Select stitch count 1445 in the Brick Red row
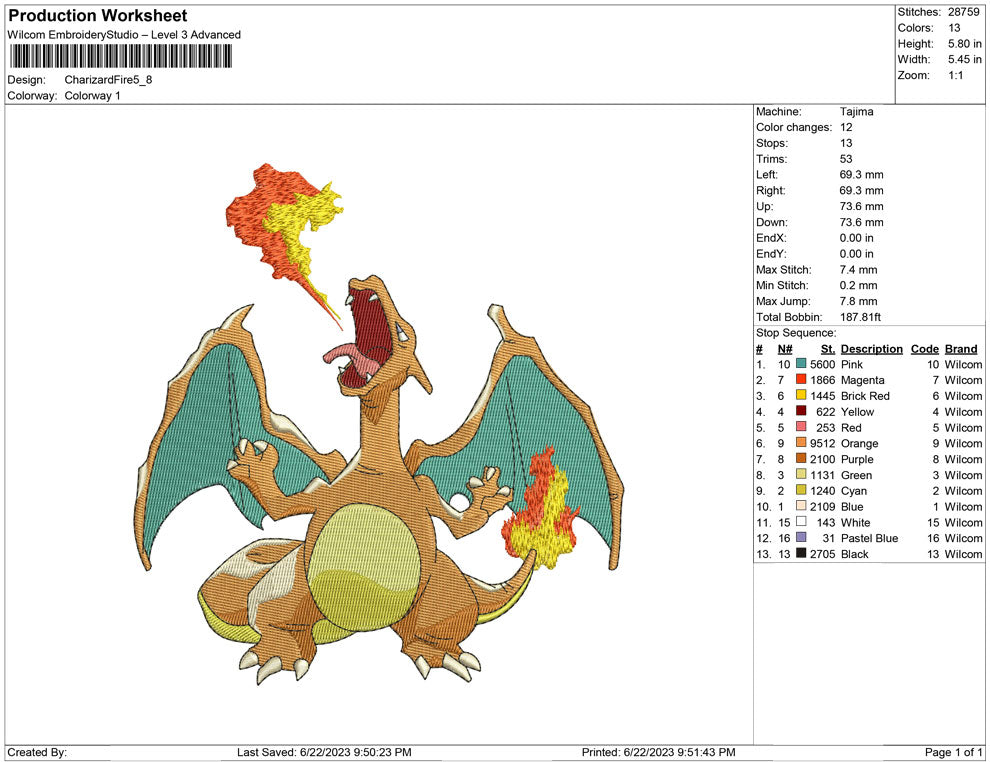This screenshot has width=990, height=762. click(823, 395)
